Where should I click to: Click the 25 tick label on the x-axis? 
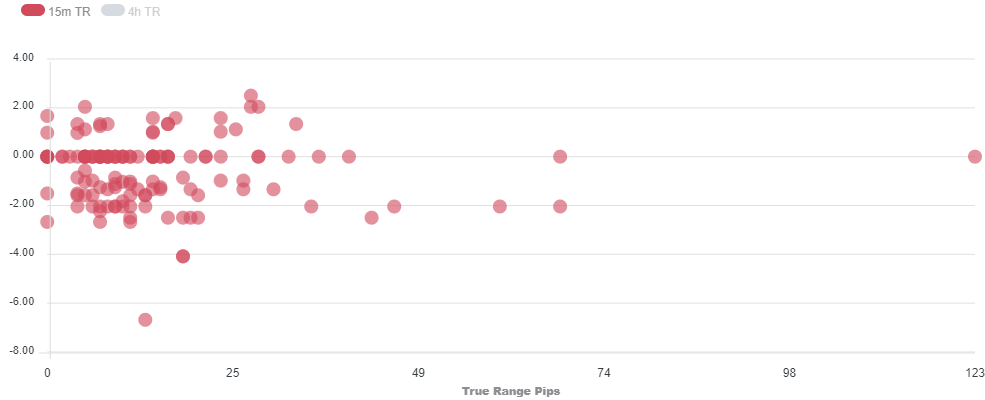tap(233, 373)
